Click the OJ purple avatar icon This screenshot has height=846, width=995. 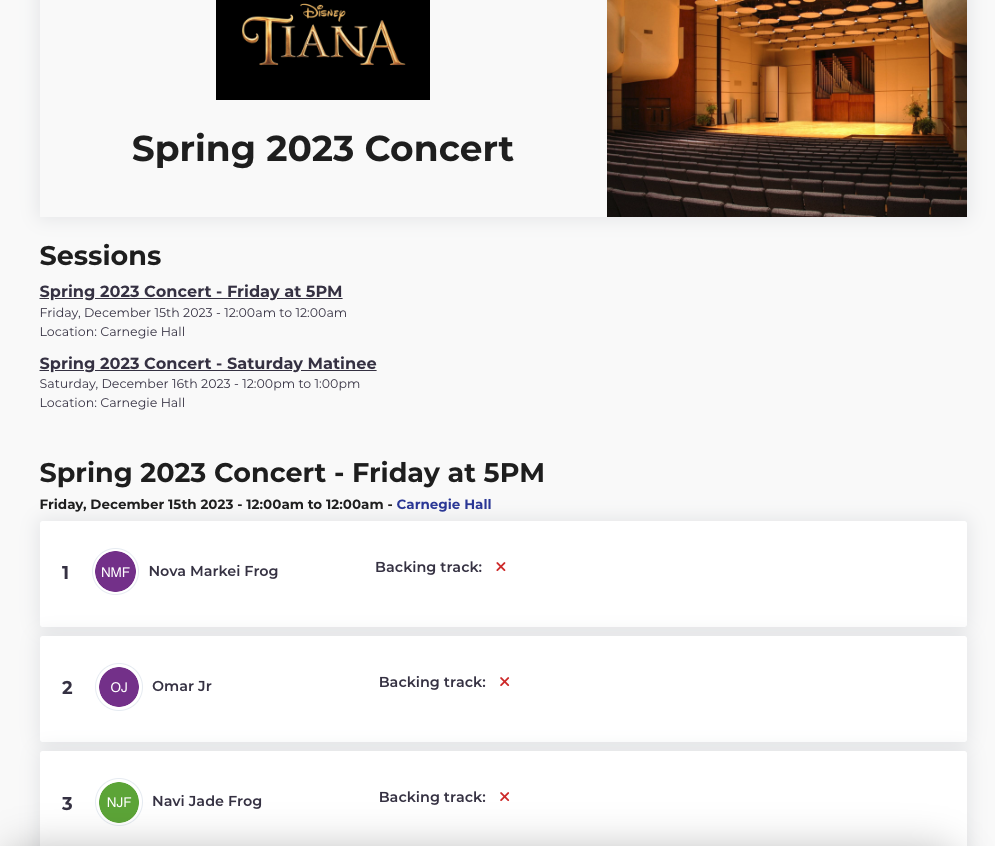click(x=119, y=687)
